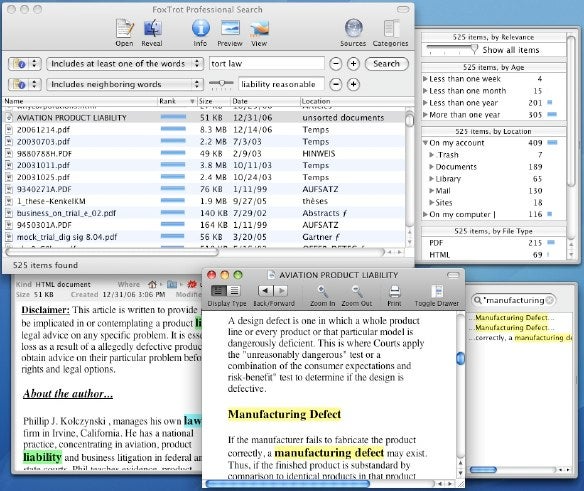
Task: Remove liability reasonable criterion with minus
Action: pos(336,84)
